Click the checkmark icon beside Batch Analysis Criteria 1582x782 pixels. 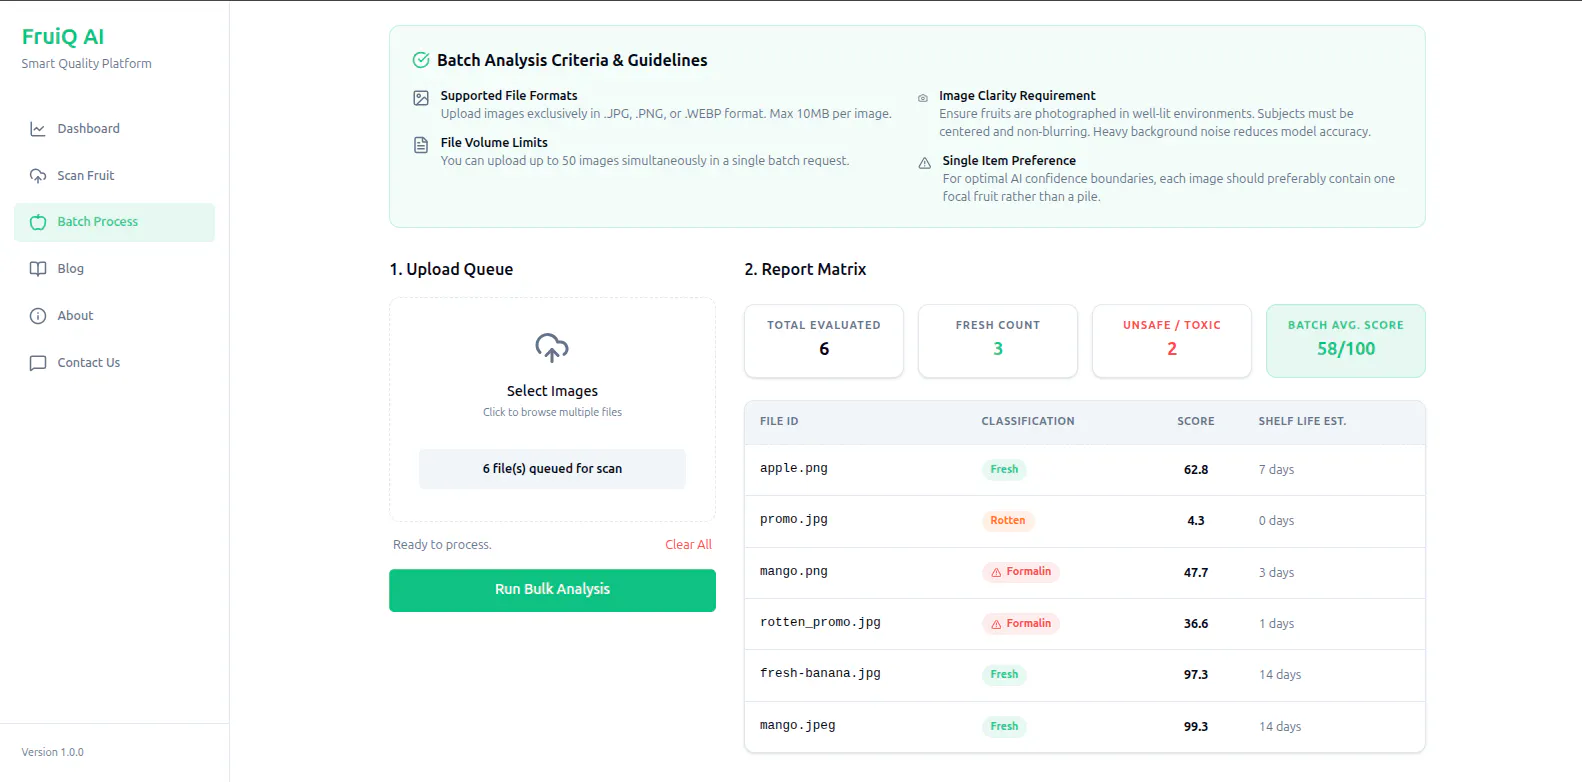tap(421, 60)
